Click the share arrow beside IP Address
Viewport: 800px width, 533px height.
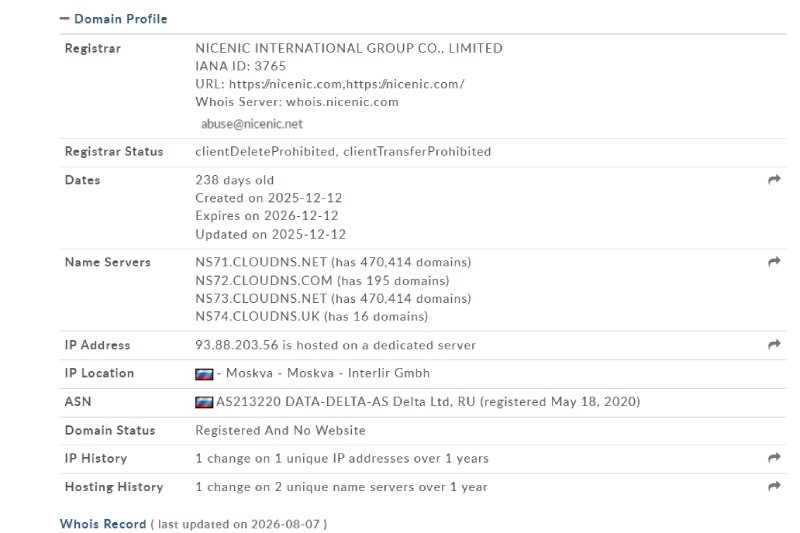pyautogui.click(x=774, y=344)
